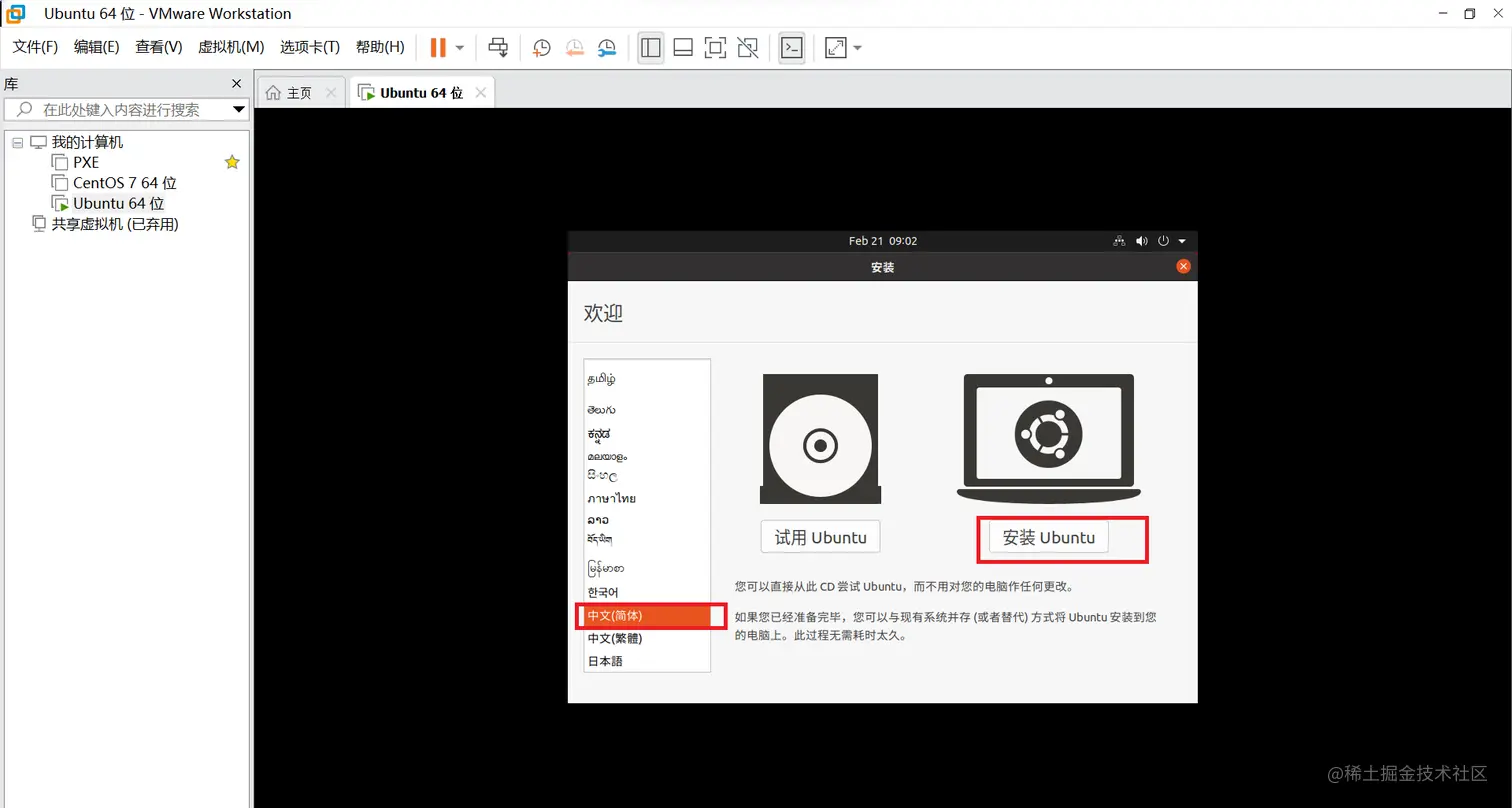
Task: Open the Ubuntu system menu arrow
Action: pos(1182,241)
